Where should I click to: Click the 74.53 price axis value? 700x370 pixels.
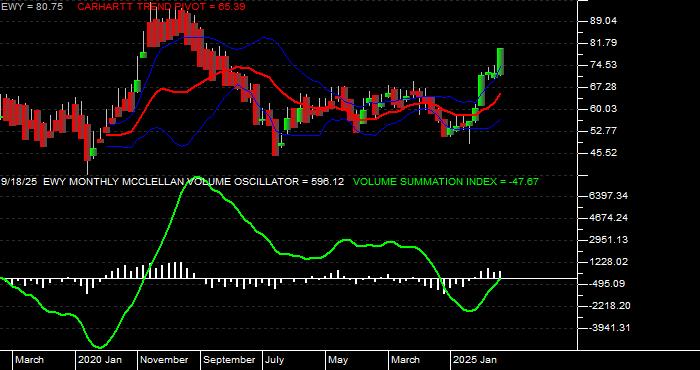603,65
